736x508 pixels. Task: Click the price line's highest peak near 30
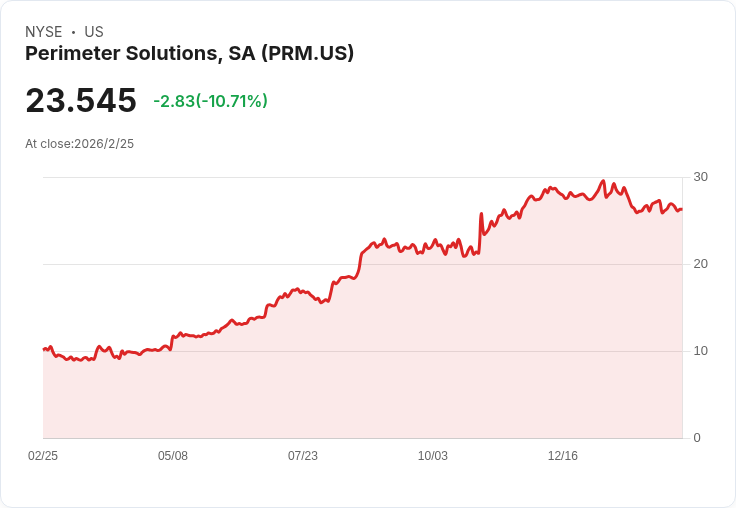coord(604,181)
